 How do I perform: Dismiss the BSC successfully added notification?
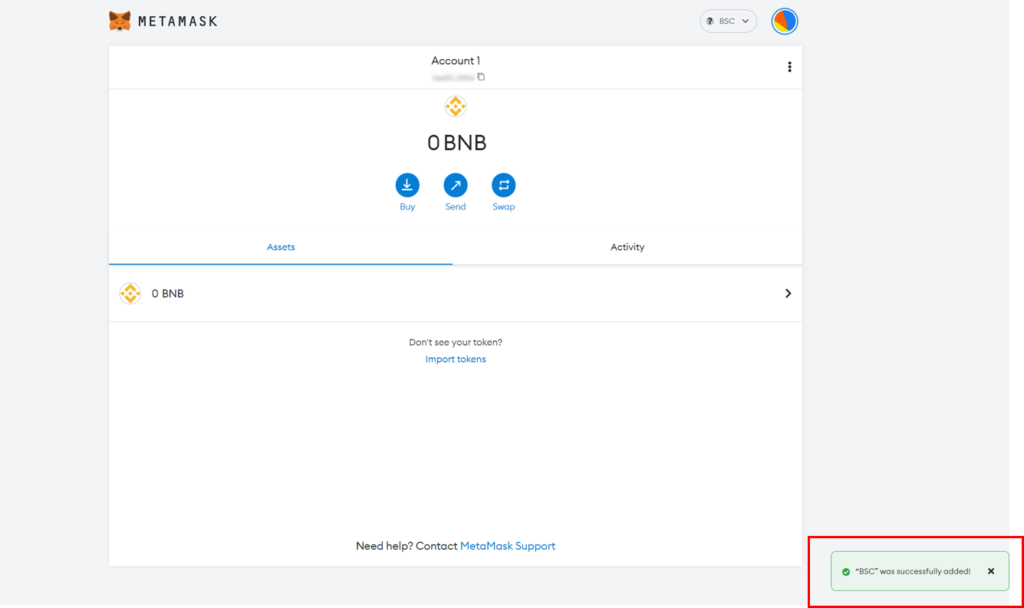click(991, 571)
